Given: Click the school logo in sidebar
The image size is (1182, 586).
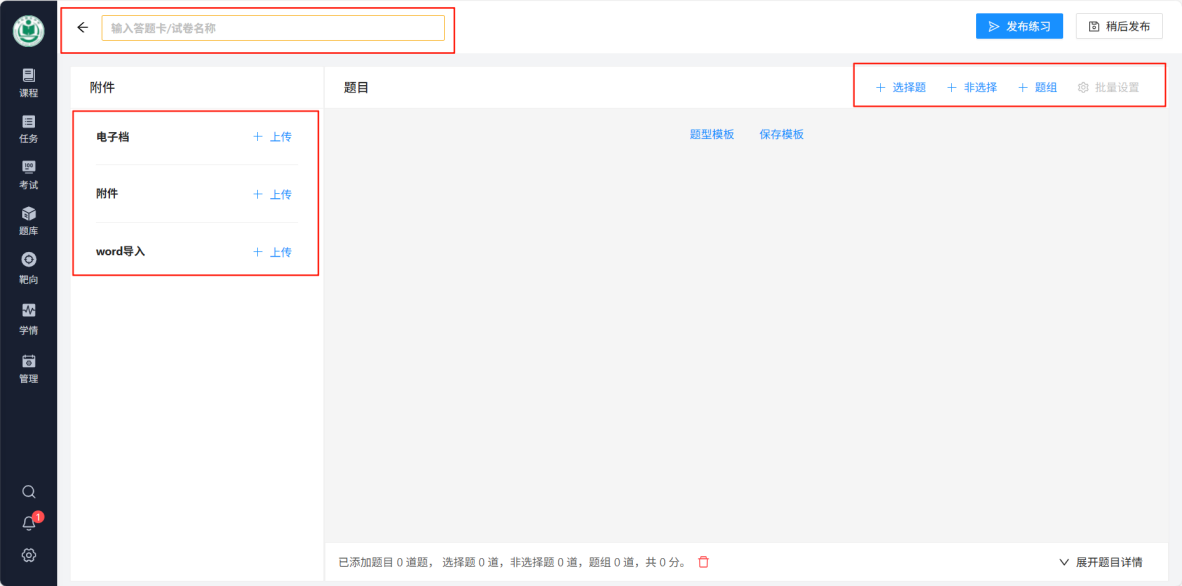Looking at the screenshot, I should click(x=29, y=30).
